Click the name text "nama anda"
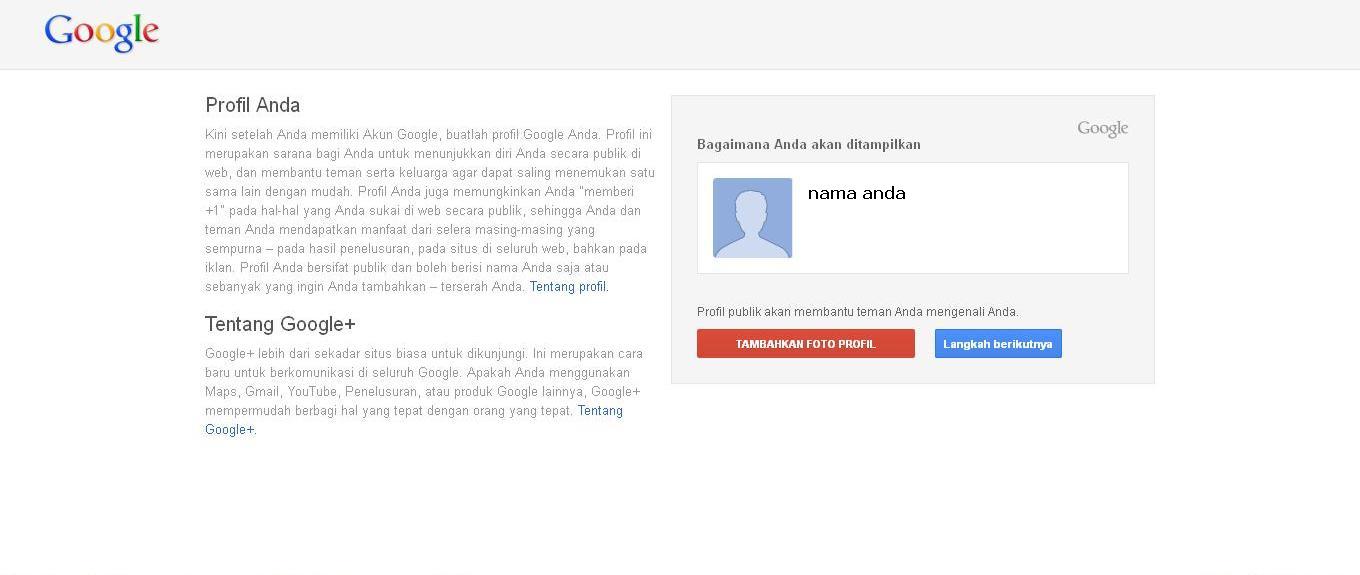 (857, 193)
